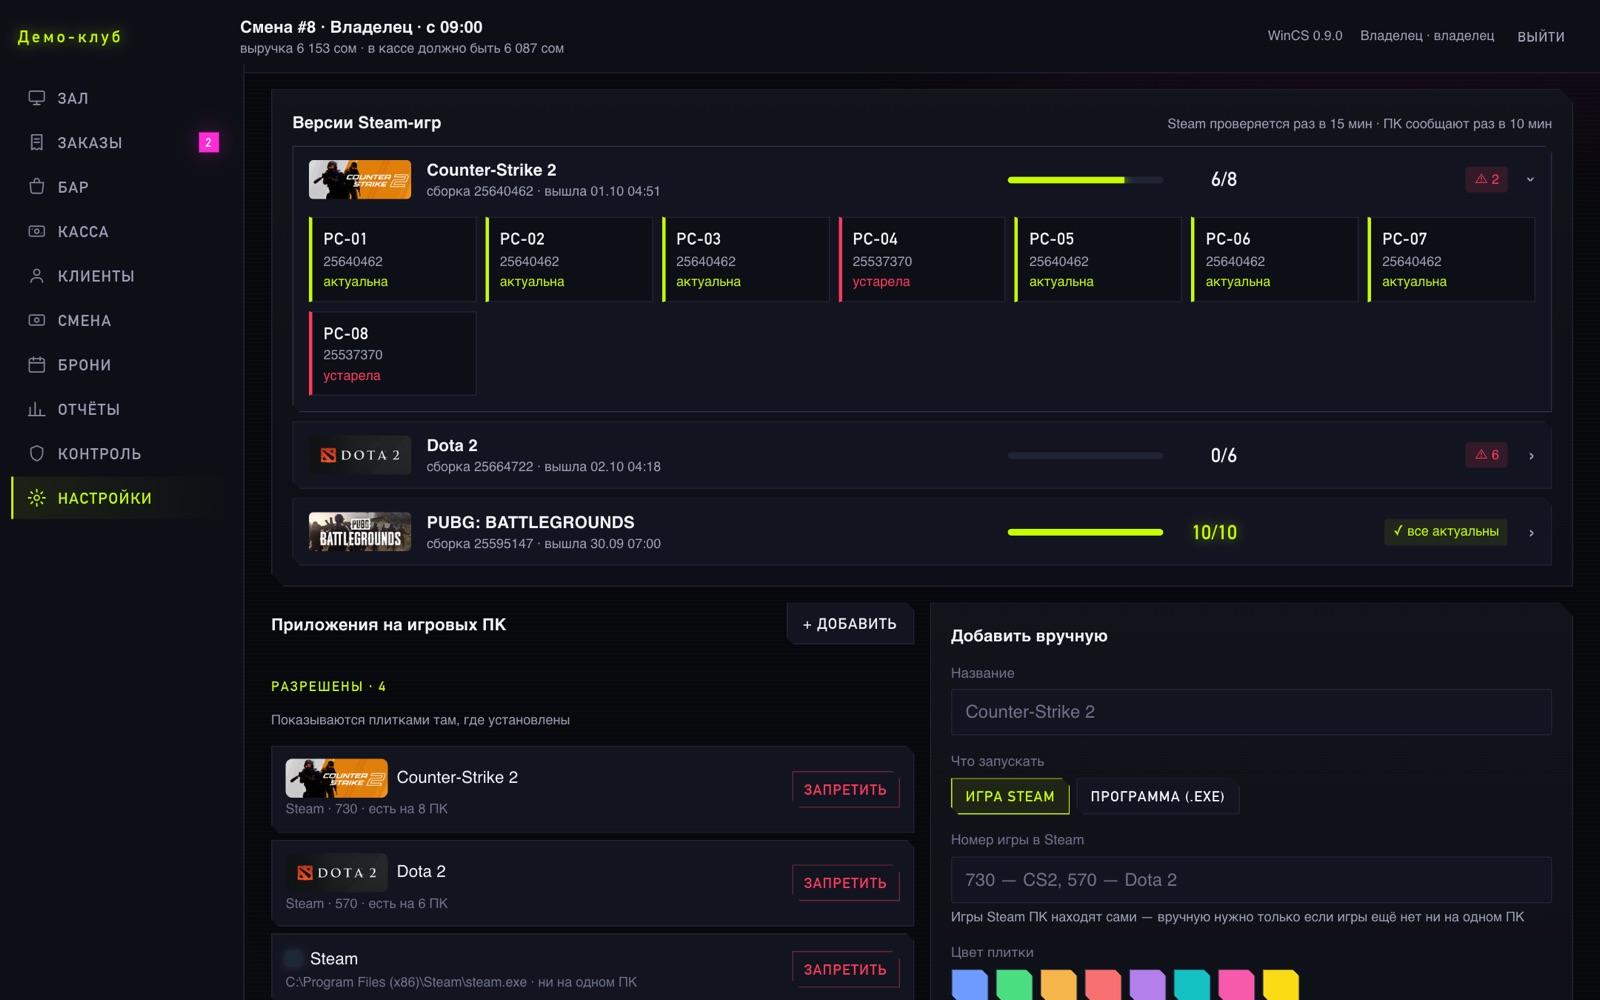Click the PC-05 version card
The image size is (1600, 1000).
point(1098,260)
